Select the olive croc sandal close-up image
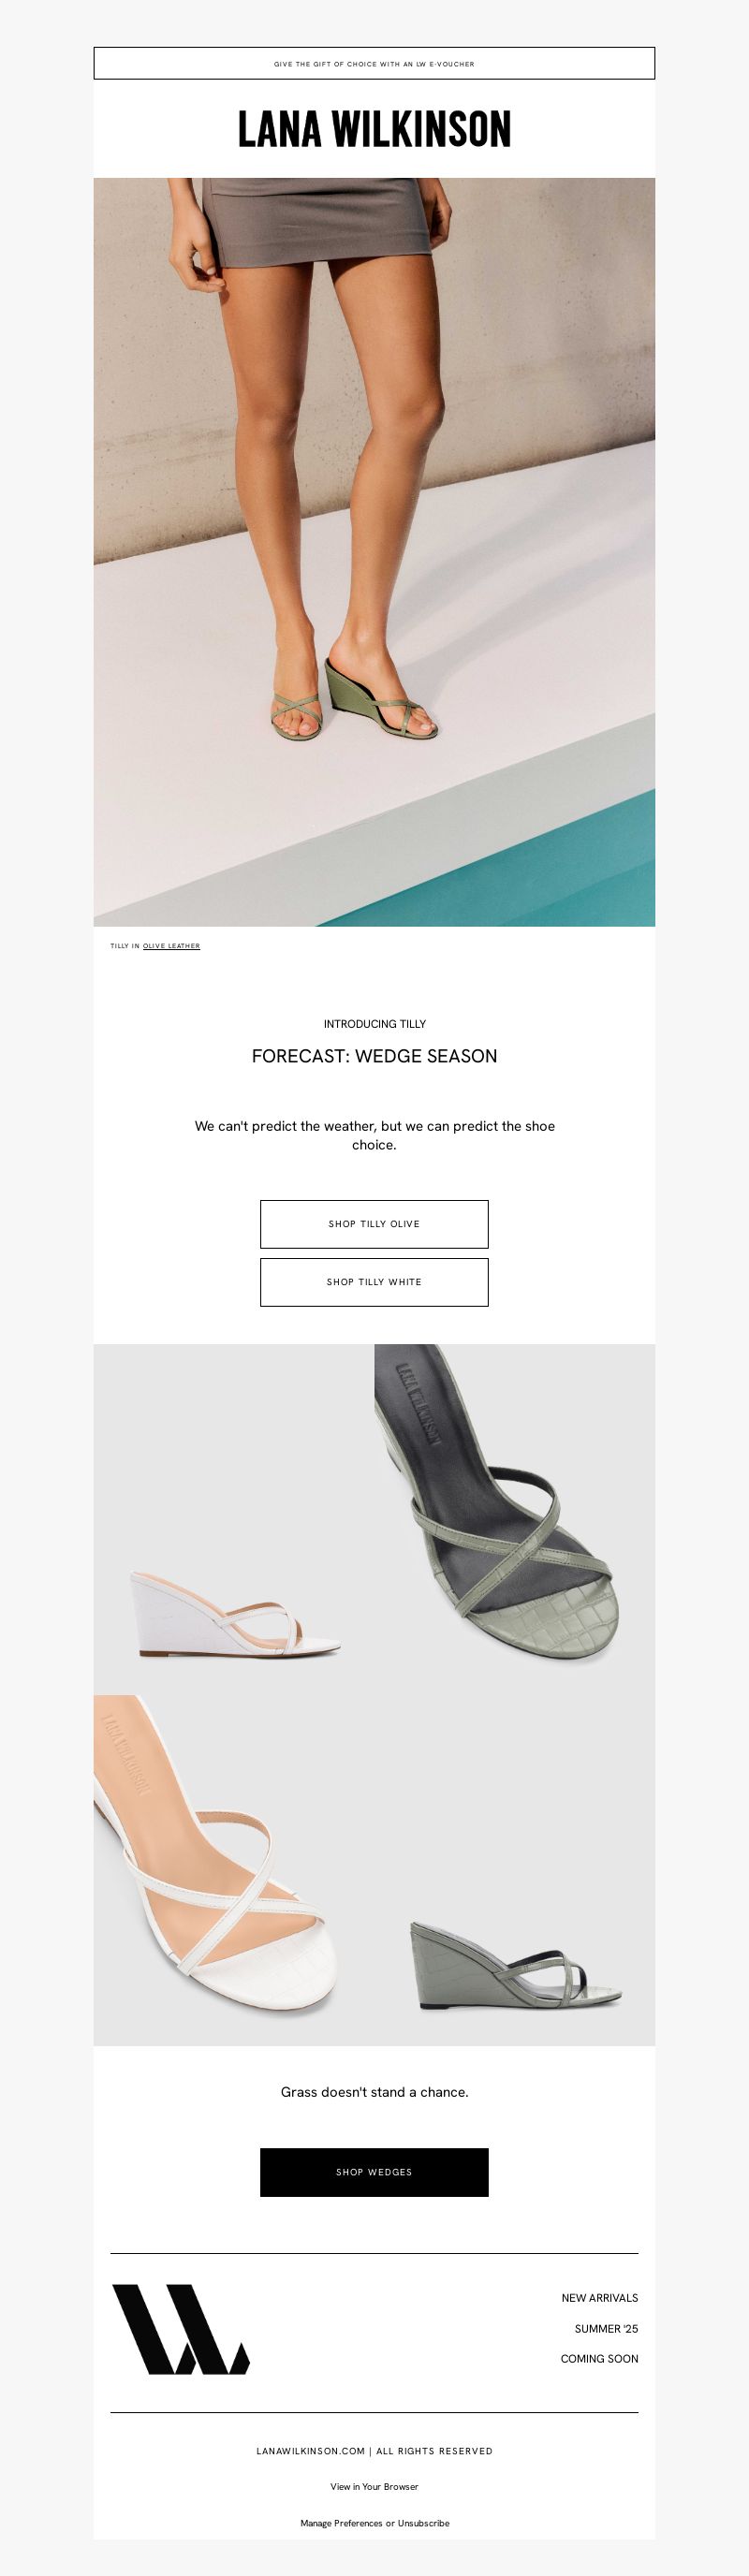 515,1519
